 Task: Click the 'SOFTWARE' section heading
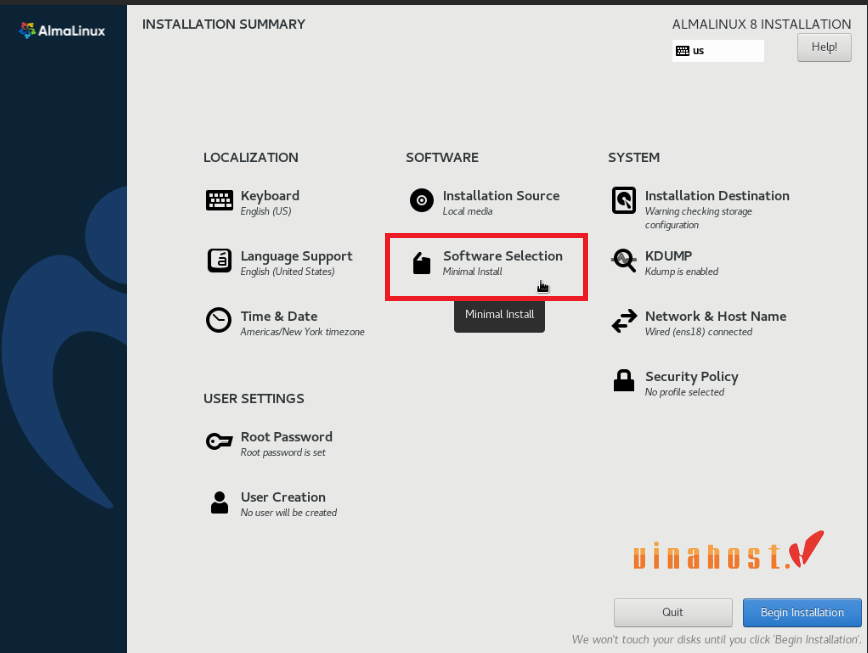coord(442,158)
